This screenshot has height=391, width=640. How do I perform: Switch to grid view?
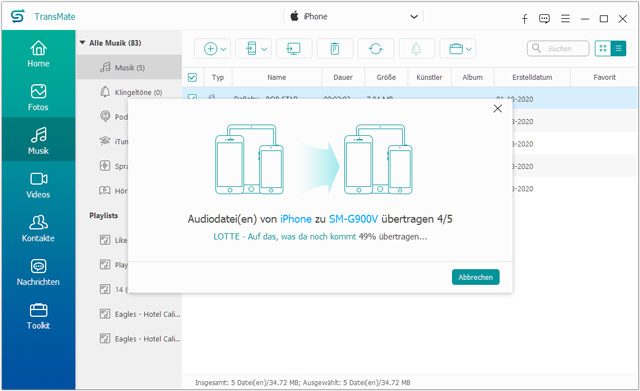[602, 49]
